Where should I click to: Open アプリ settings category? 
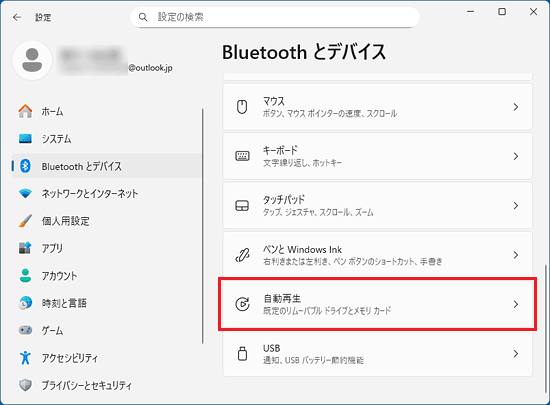point(106,248)
